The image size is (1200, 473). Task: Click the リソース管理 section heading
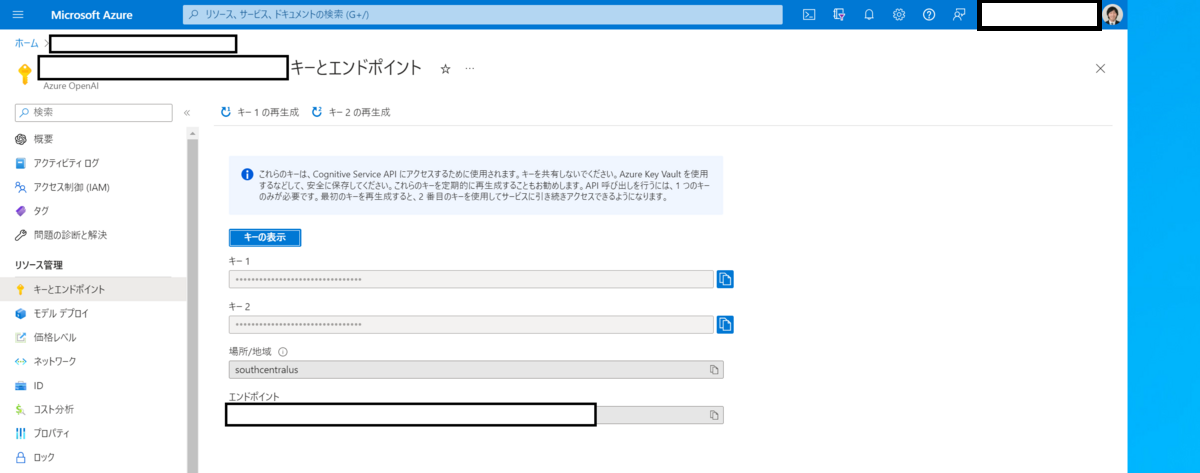pos(39,265)
